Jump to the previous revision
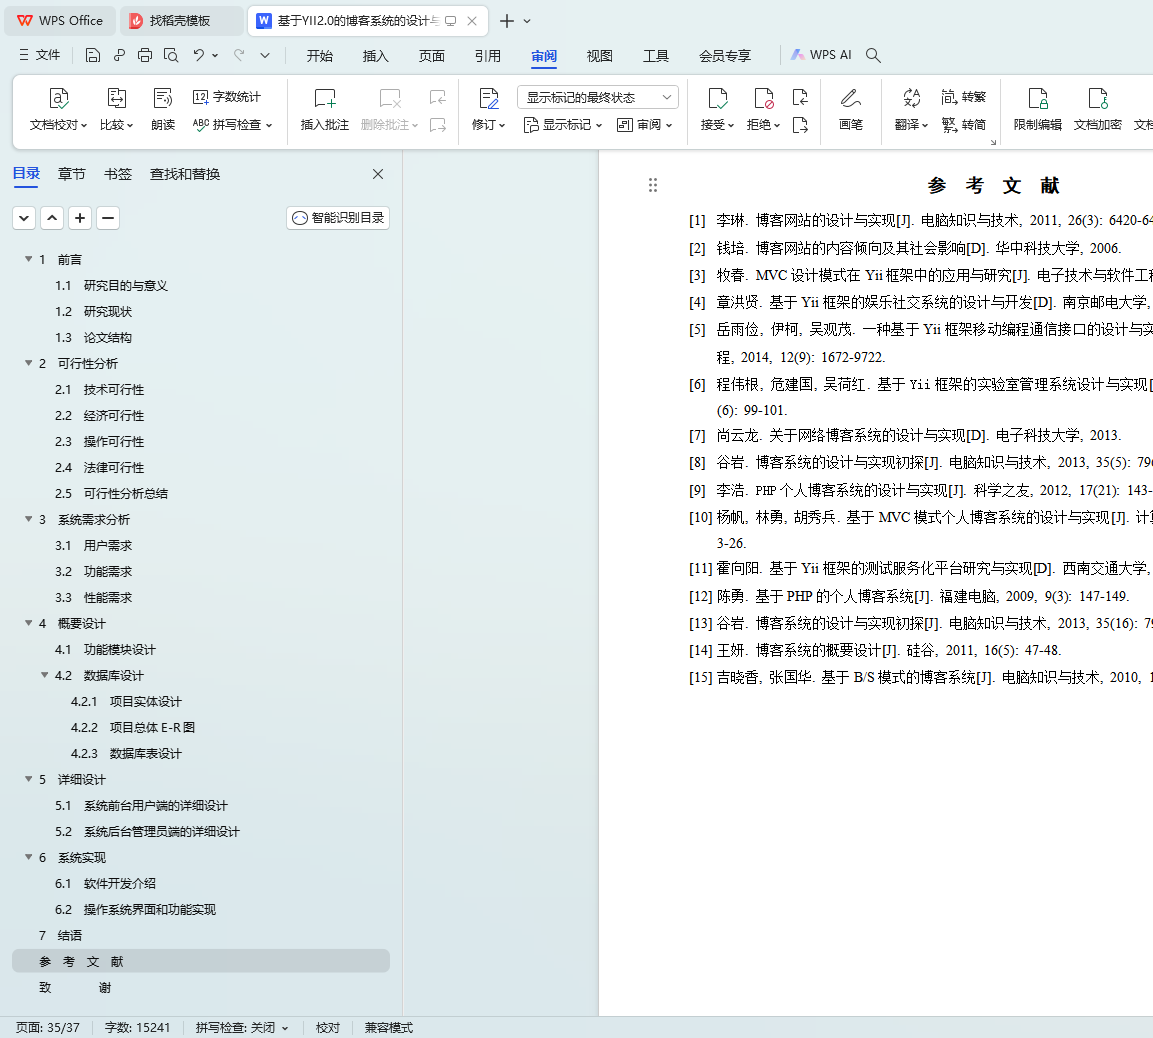 (800, 97)
